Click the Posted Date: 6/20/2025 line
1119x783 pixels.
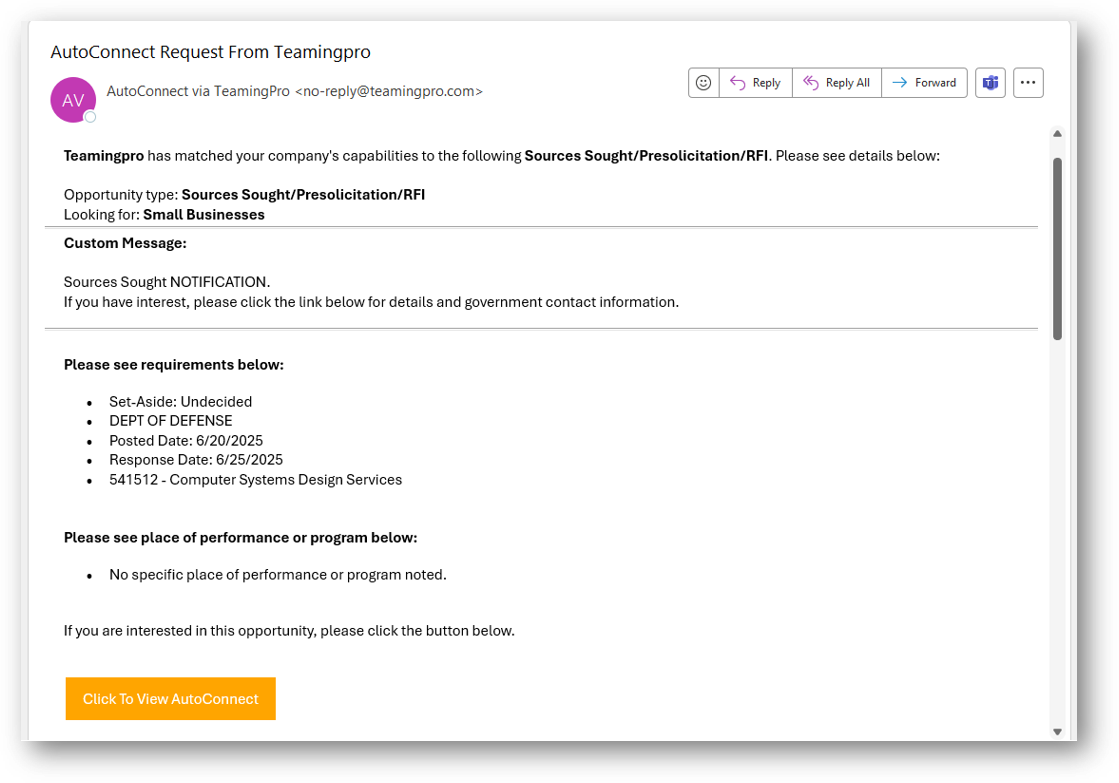tap(186, 440)
